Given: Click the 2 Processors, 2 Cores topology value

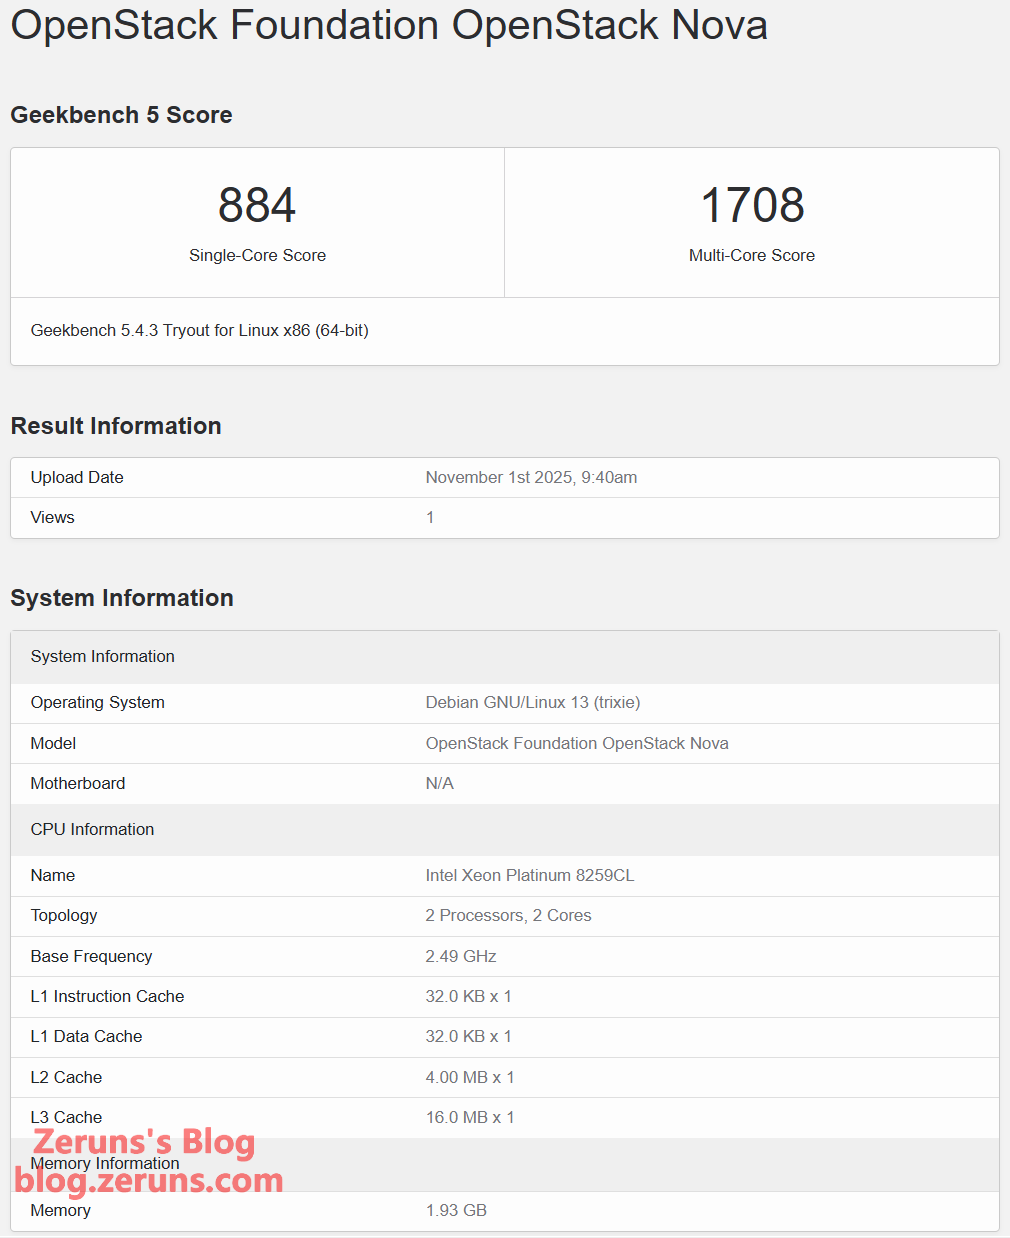Looking at the screenshot, I should (x=508, y=916).
